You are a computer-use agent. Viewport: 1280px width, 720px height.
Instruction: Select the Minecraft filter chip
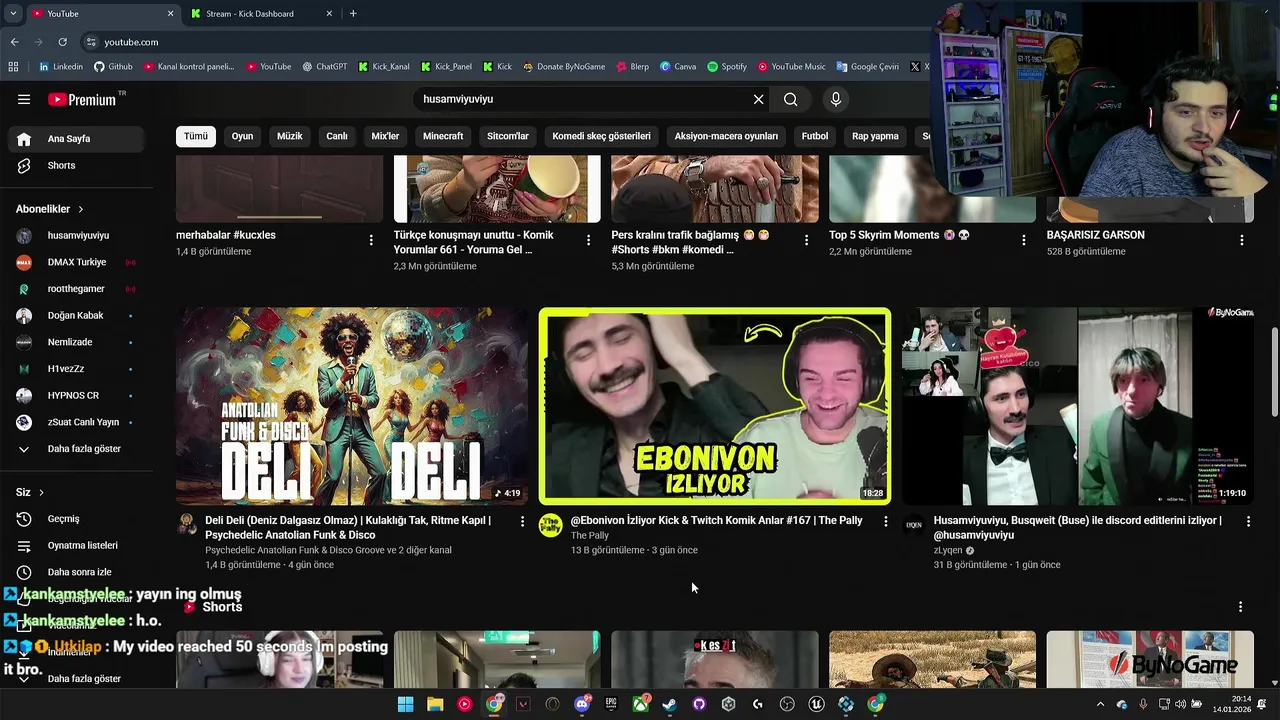[443, 136]
